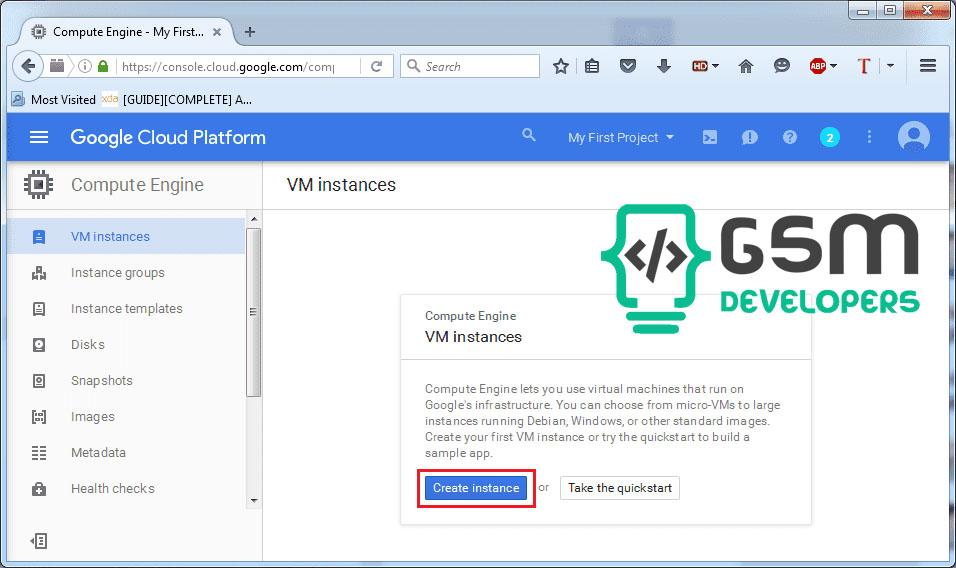Screen dimensions: 956x568
Task: Save page to Pocket icon
Action: 627,66
